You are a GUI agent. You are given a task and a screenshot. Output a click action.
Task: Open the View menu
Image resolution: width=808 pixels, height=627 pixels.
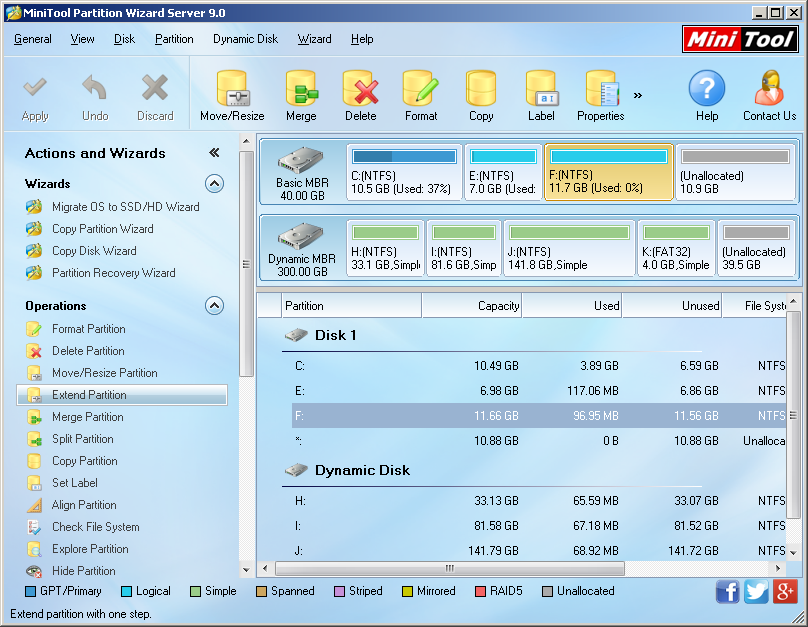(82, 39)
